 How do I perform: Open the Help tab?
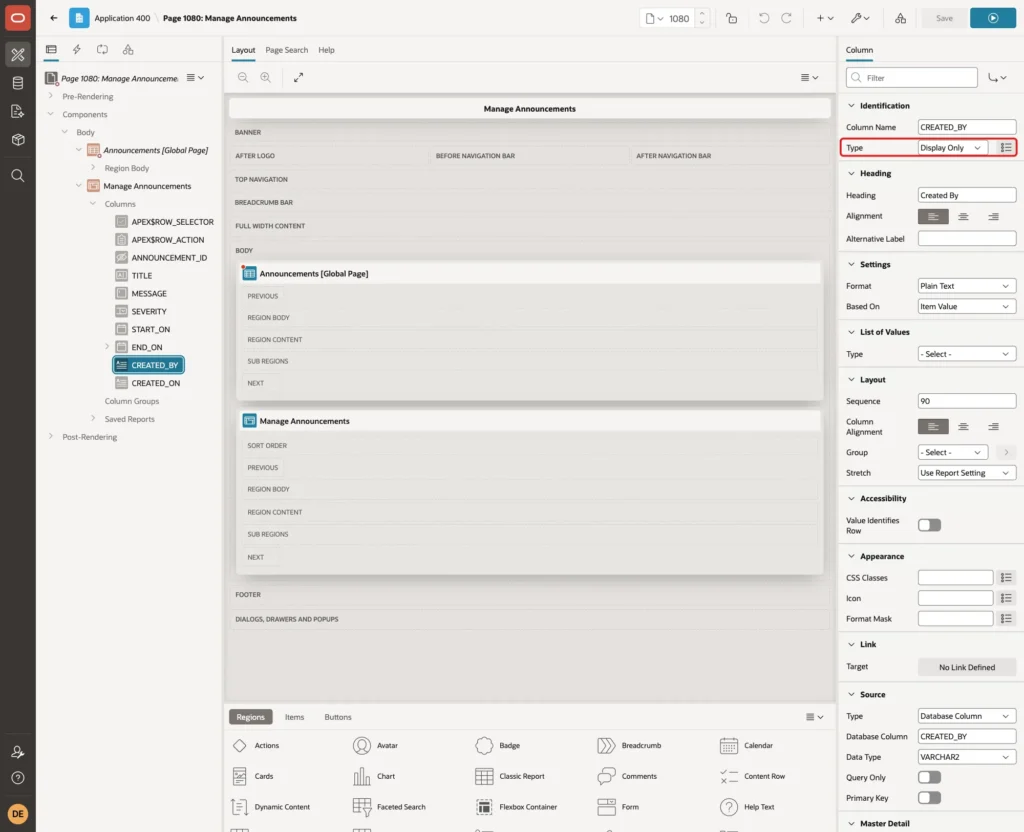(x=326, y=50)
